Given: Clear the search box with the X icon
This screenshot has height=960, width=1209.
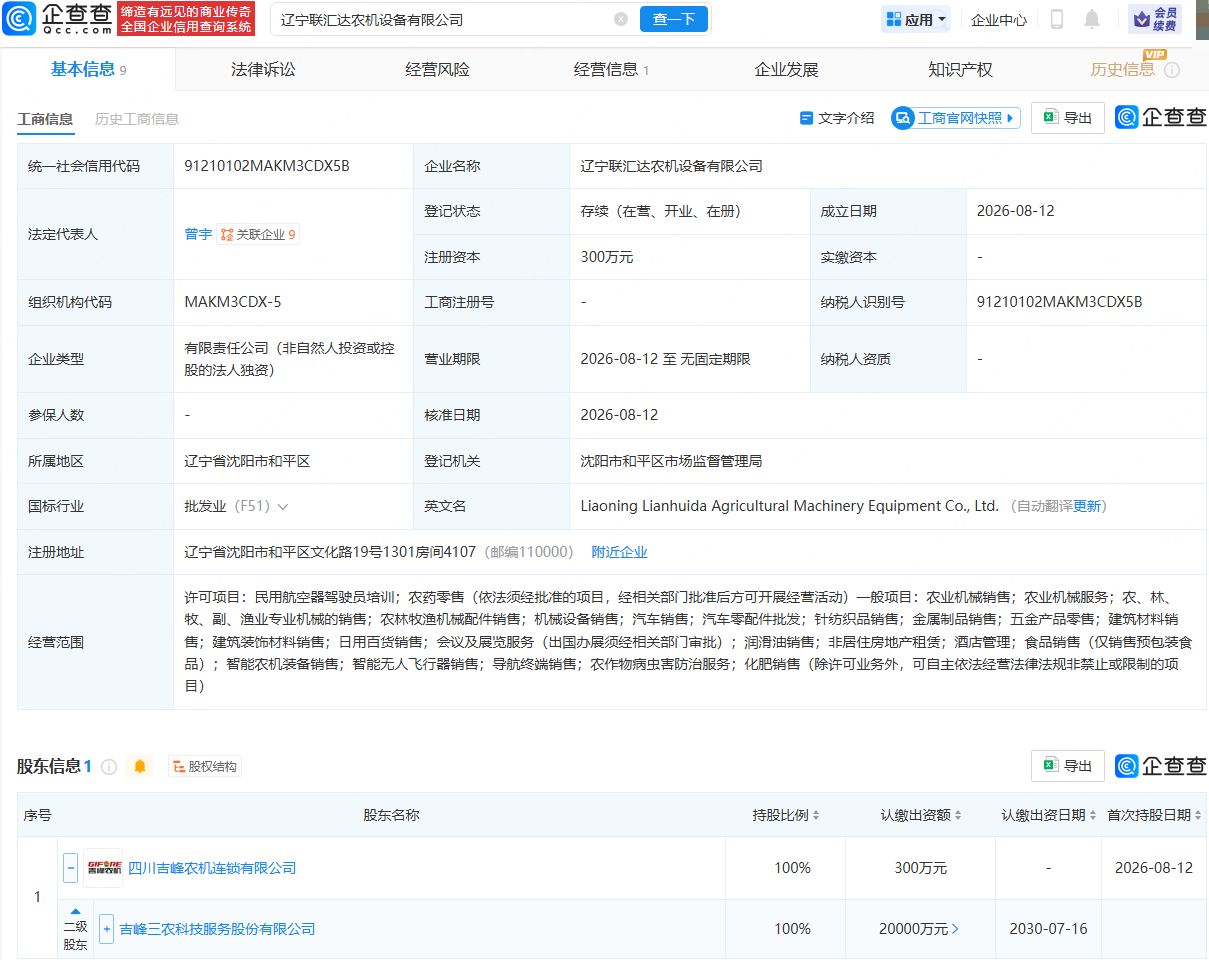Looking at the screenshot, I should pyautogui.click(x=621, y=19).
